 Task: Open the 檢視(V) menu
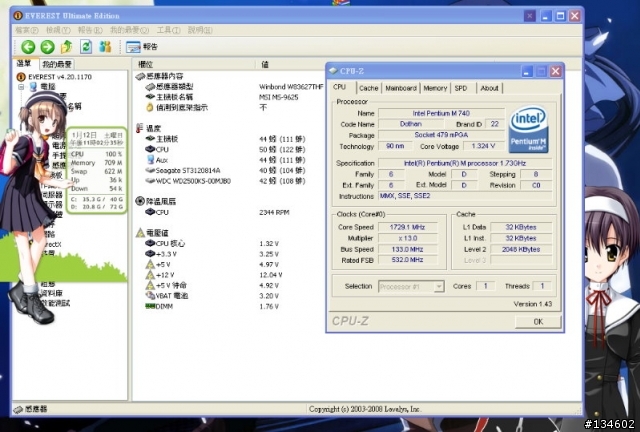[x=58, y=30]
